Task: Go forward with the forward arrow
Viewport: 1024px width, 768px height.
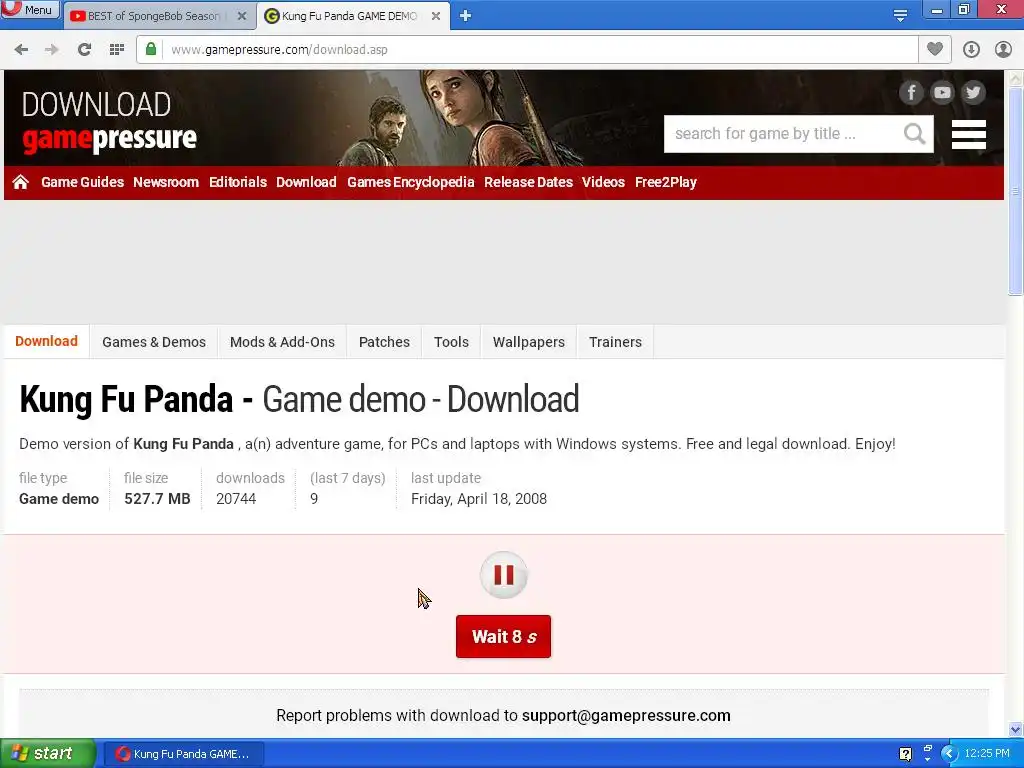Action: tap(52, 50)
